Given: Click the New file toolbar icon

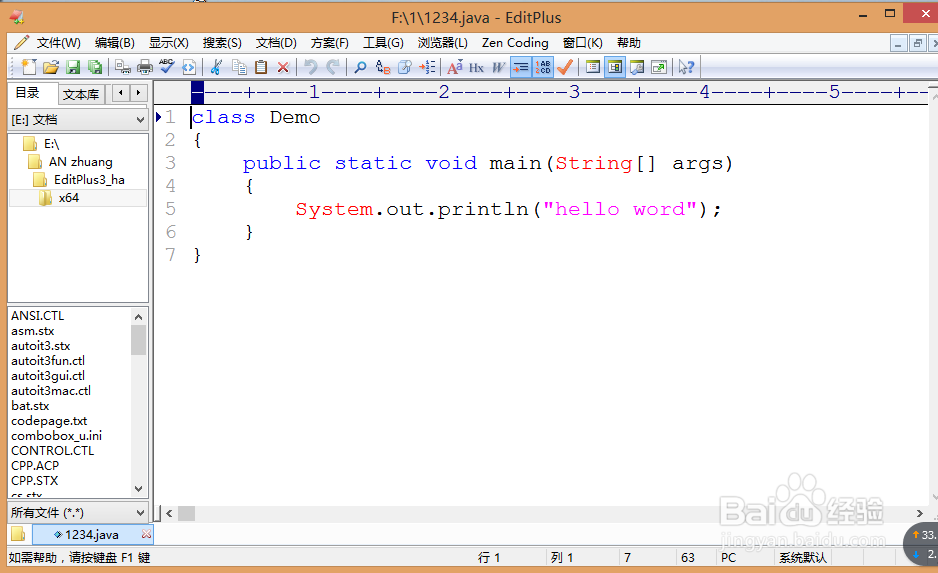Looking at the screenshot, I should [28, 67].
